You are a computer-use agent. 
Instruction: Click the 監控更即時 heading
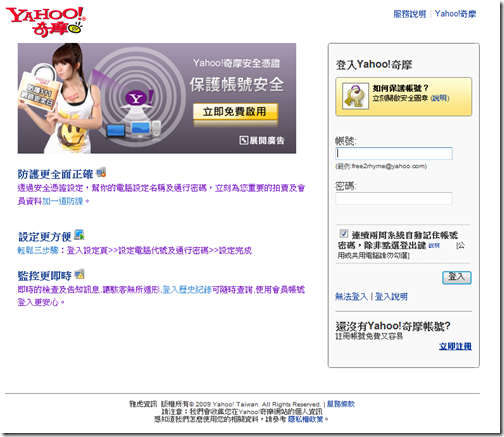[x=45, y=276]
